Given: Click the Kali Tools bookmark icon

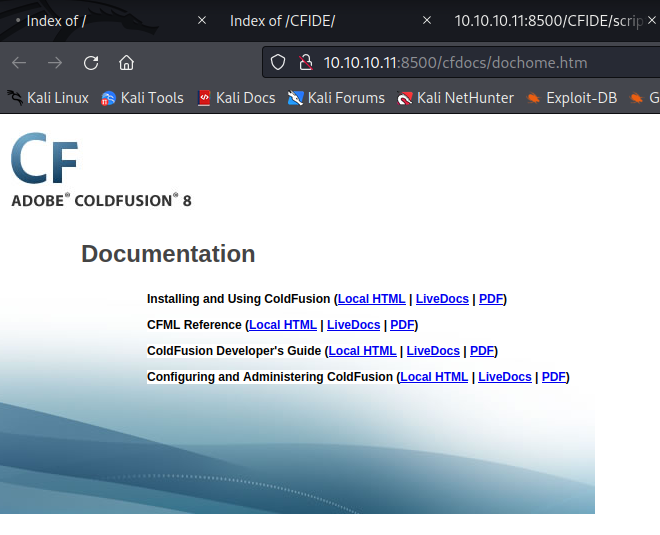Looking at the screenshot, I should point(108,98).
